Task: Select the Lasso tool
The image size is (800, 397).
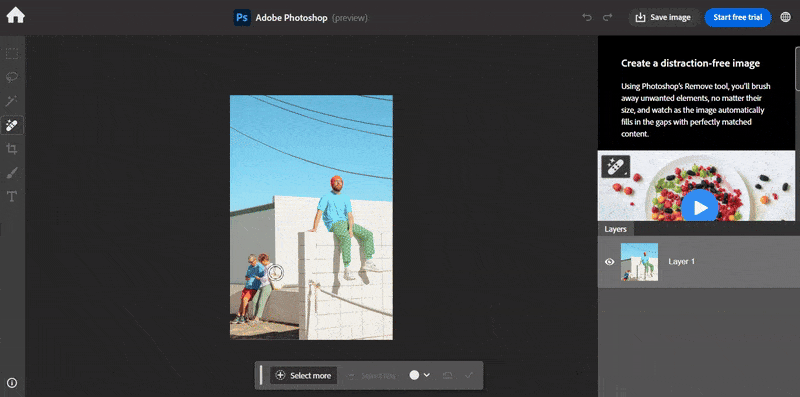Action: point(12,77)
